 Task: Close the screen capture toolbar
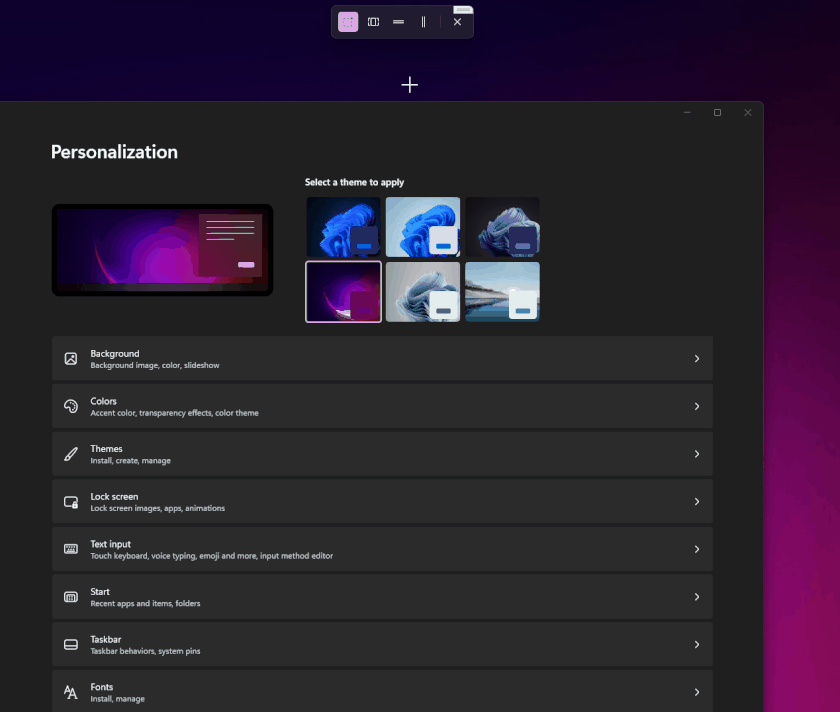(x=457, y=22)
